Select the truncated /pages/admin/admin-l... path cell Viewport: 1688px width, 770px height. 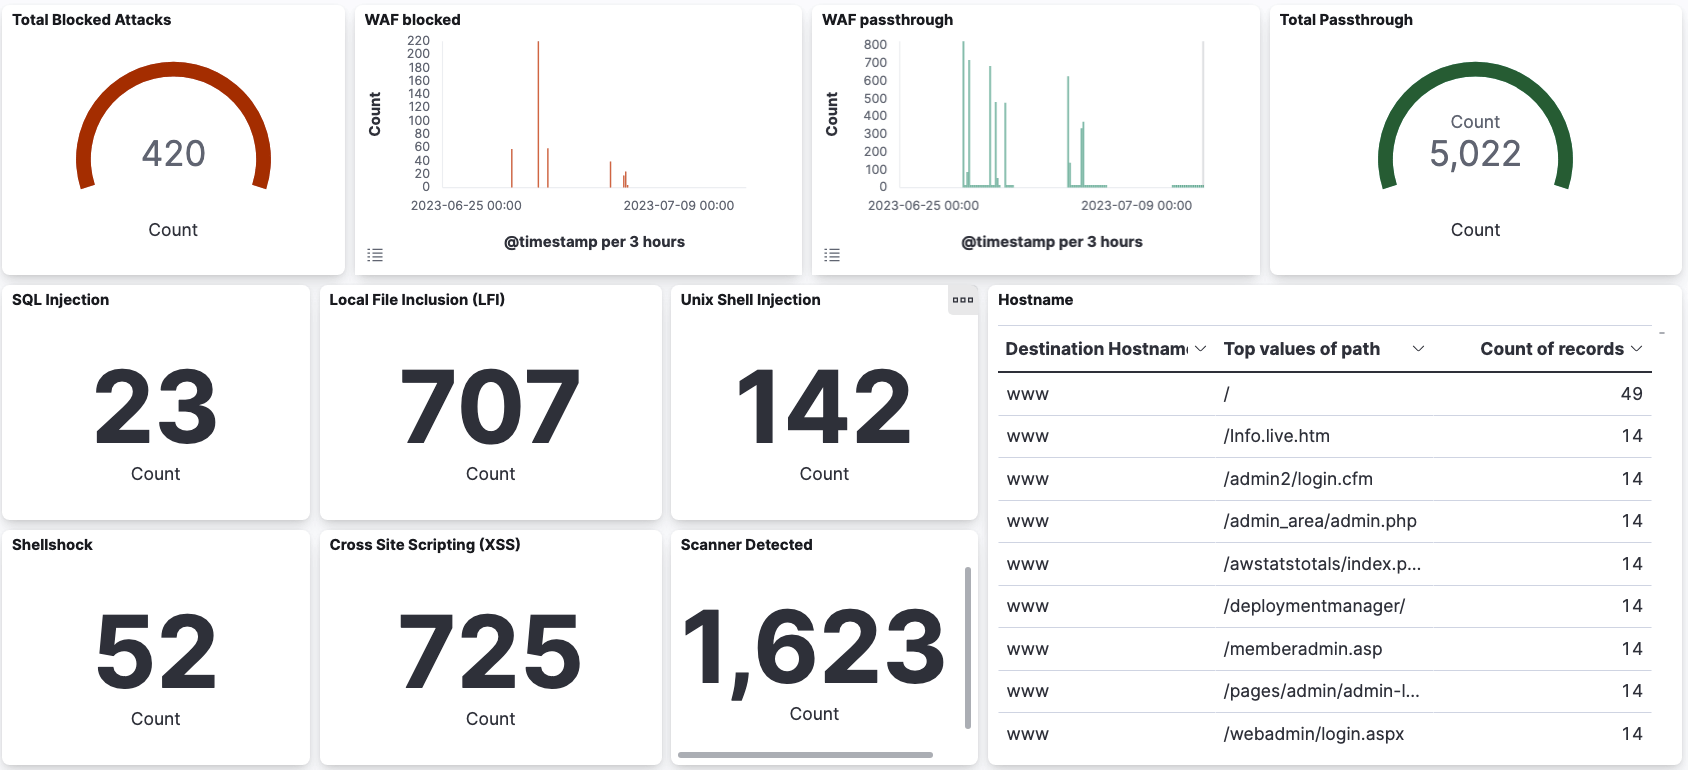[x=1321, y=691]
